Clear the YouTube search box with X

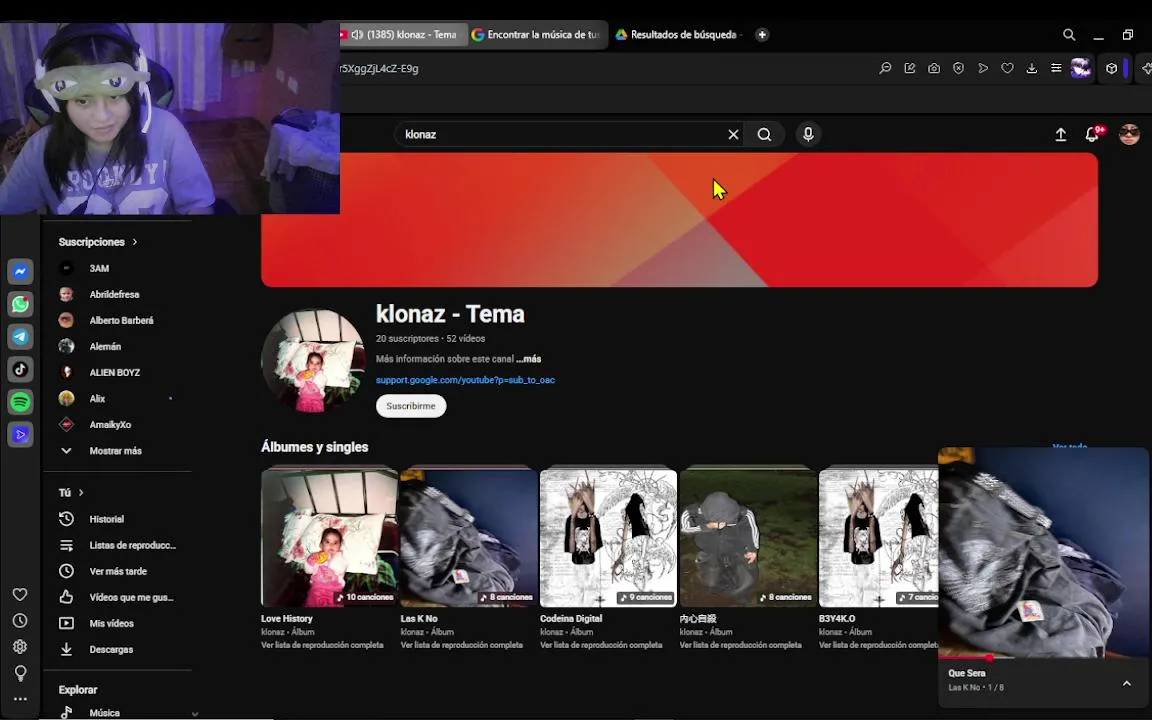tap(733, 134)
